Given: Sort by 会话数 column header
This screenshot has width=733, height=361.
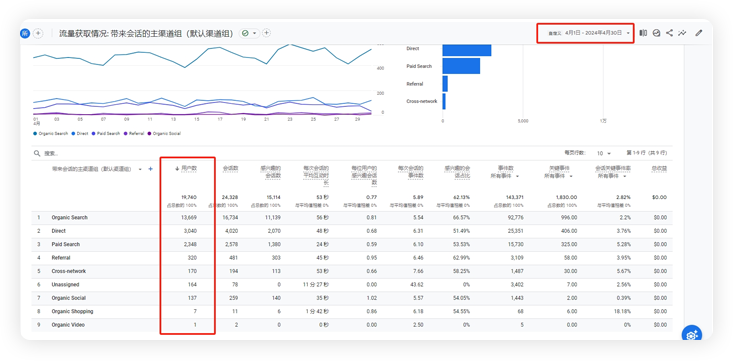Looking at the screenshot, I should point(230,169).
